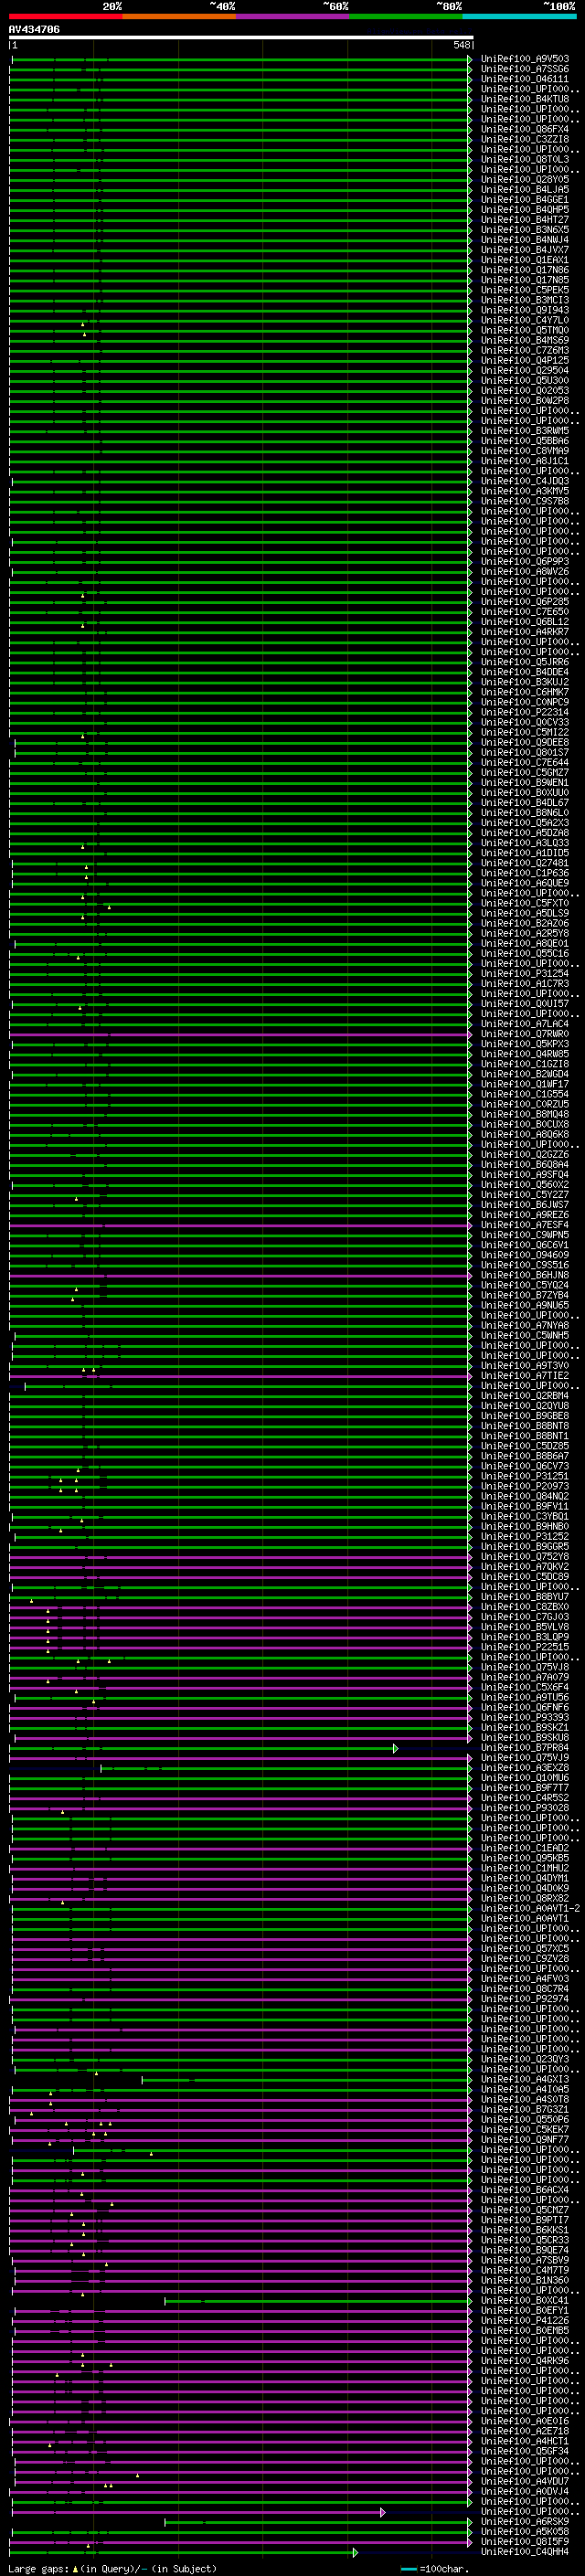Select hit label UniRef100_B0XC41

click(525, 2300)
